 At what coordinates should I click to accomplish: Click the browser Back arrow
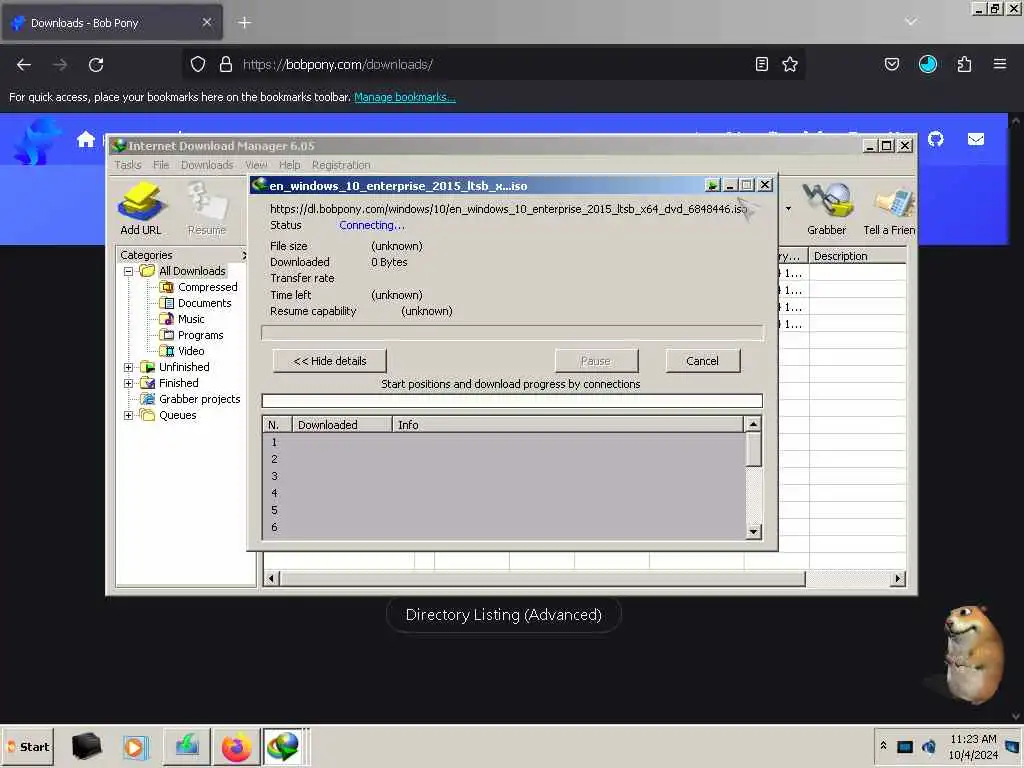[24, 65]
